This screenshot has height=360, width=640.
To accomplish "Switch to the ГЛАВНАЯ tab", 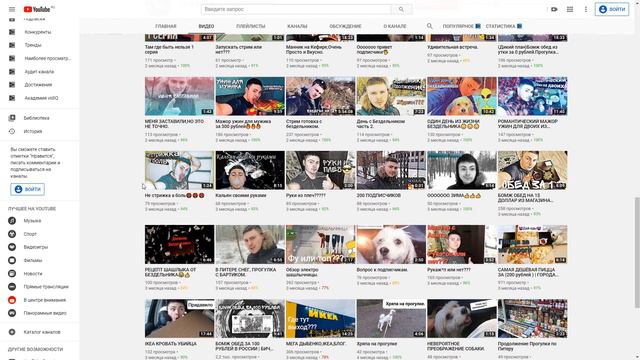I will [x=166, y=26].
